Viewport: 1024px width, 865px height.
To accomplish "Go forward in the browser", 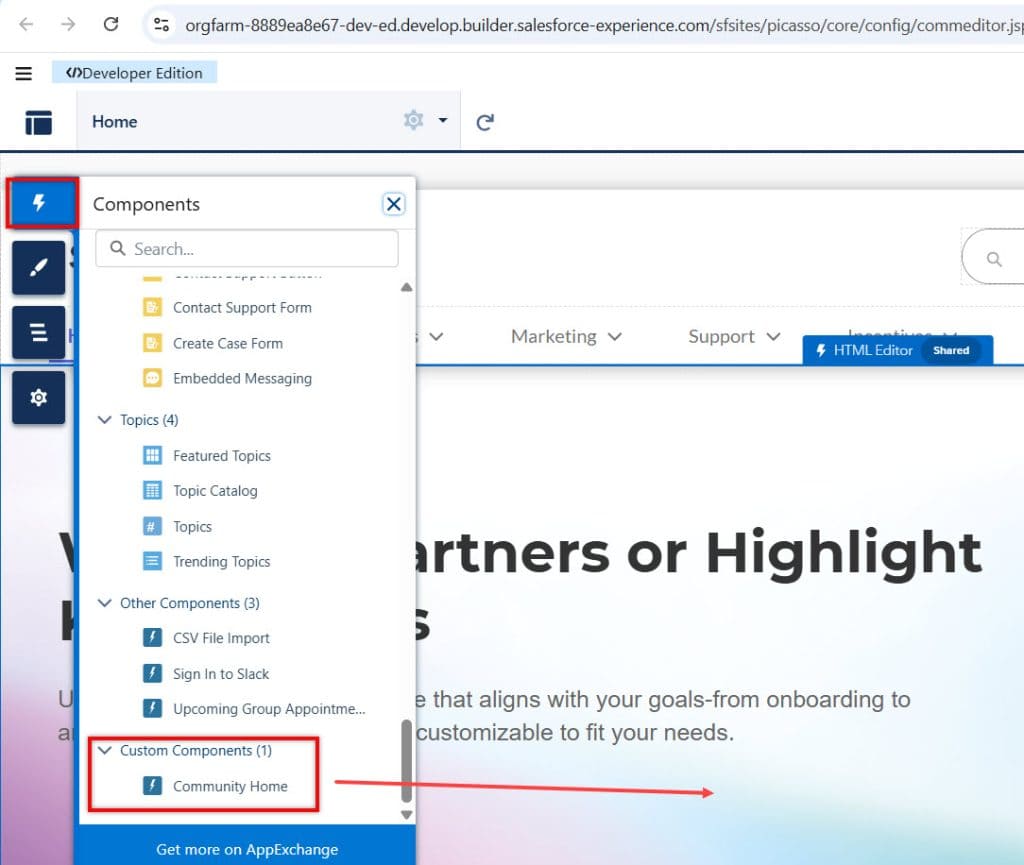I will (x=68, y=24).
